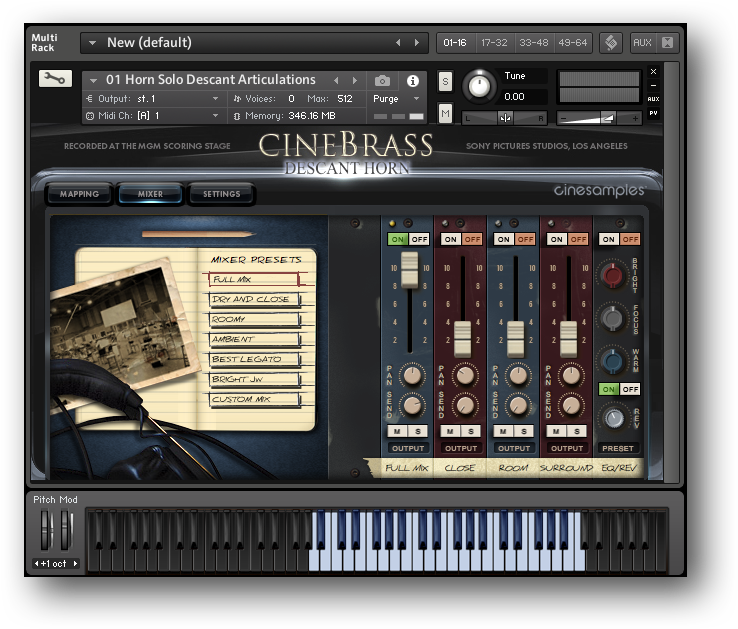Screen dimensions: 738x629
Task: Select rack page 17-32
Action: tap(494, 43)
